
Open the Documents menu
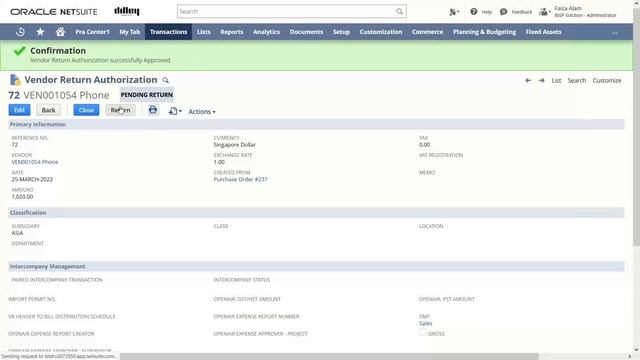307,32
